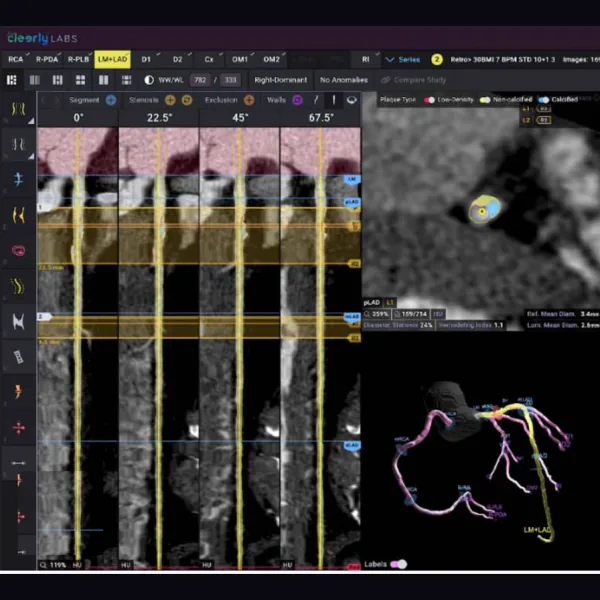Select the R-PLB vessel tab

pyautogui.click(x=78, y=59)
